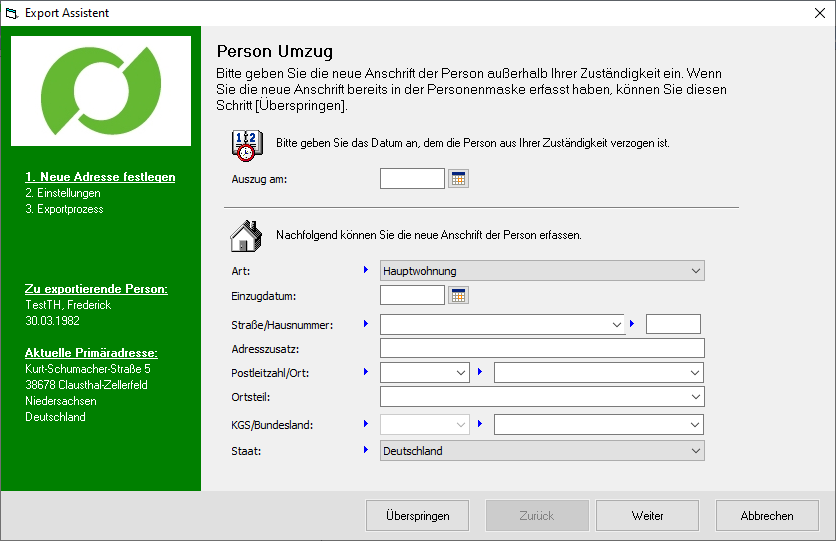Click the Export Assistent title bar icon

click(12, 13)
